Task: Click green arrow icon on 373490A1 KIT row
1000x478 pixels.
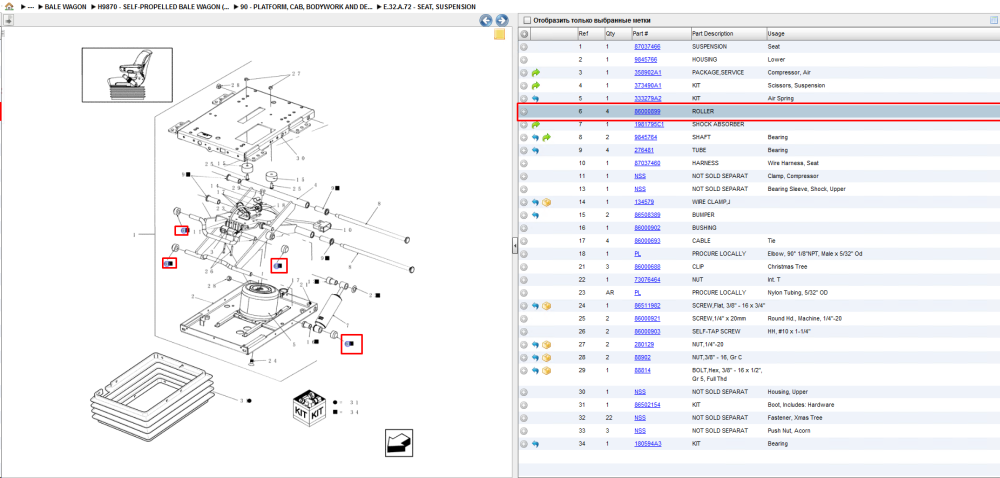Action: click(x=536, y=85)
